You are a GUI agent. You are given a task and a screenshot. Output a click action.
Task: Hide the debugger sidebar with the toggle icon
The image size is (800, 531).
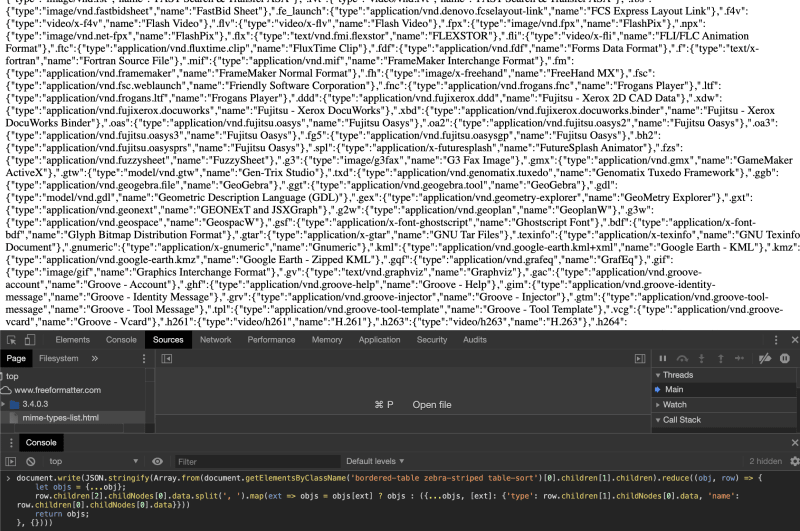(x=640, y=359)
